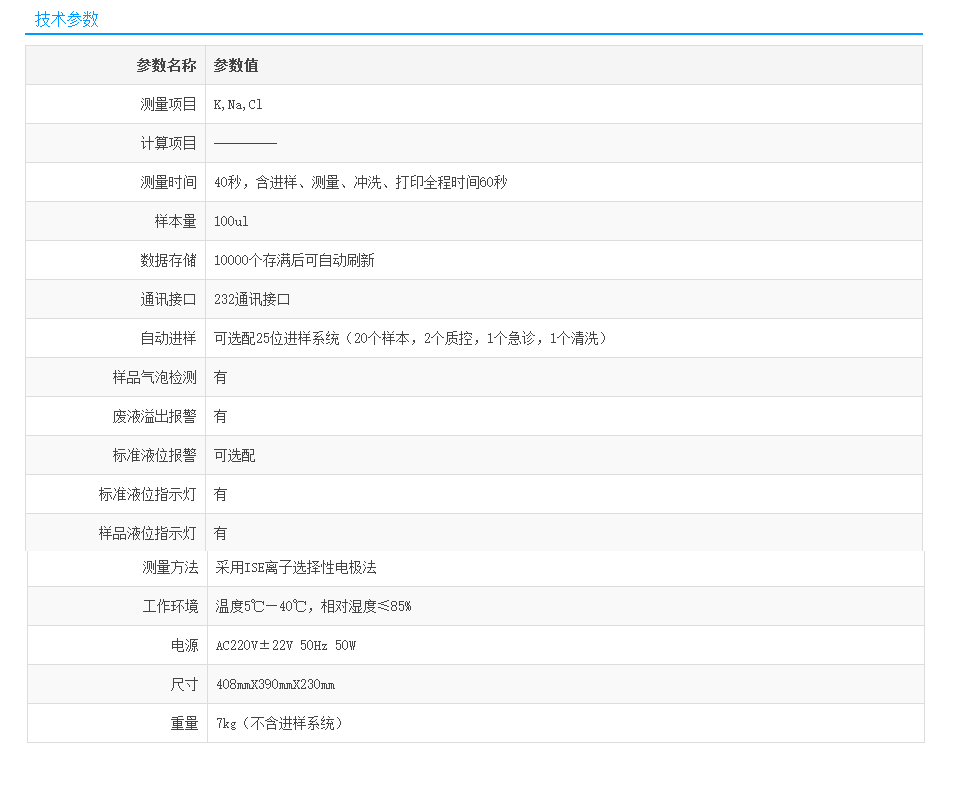Image resolution: width=980 pixels, height=800 pixels.
Task: Click the 100ul sample volume value
Action: point(230,221)
